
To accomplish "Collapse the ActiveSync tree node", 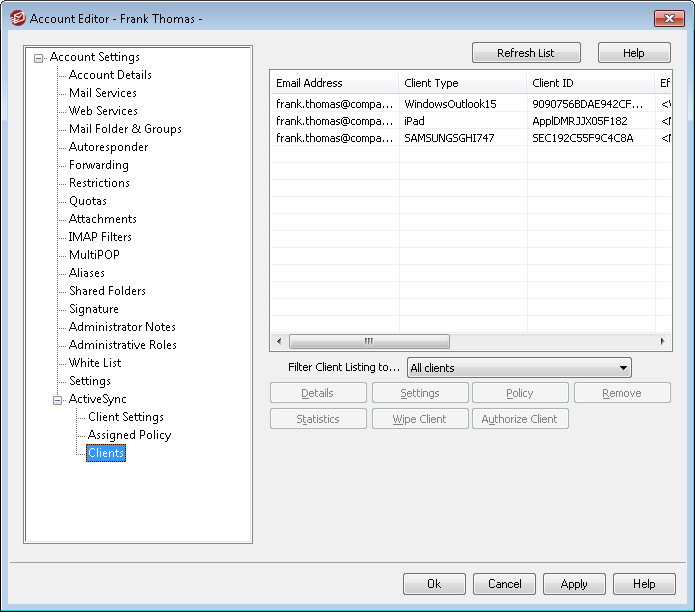I will click(x=58, y=400).
